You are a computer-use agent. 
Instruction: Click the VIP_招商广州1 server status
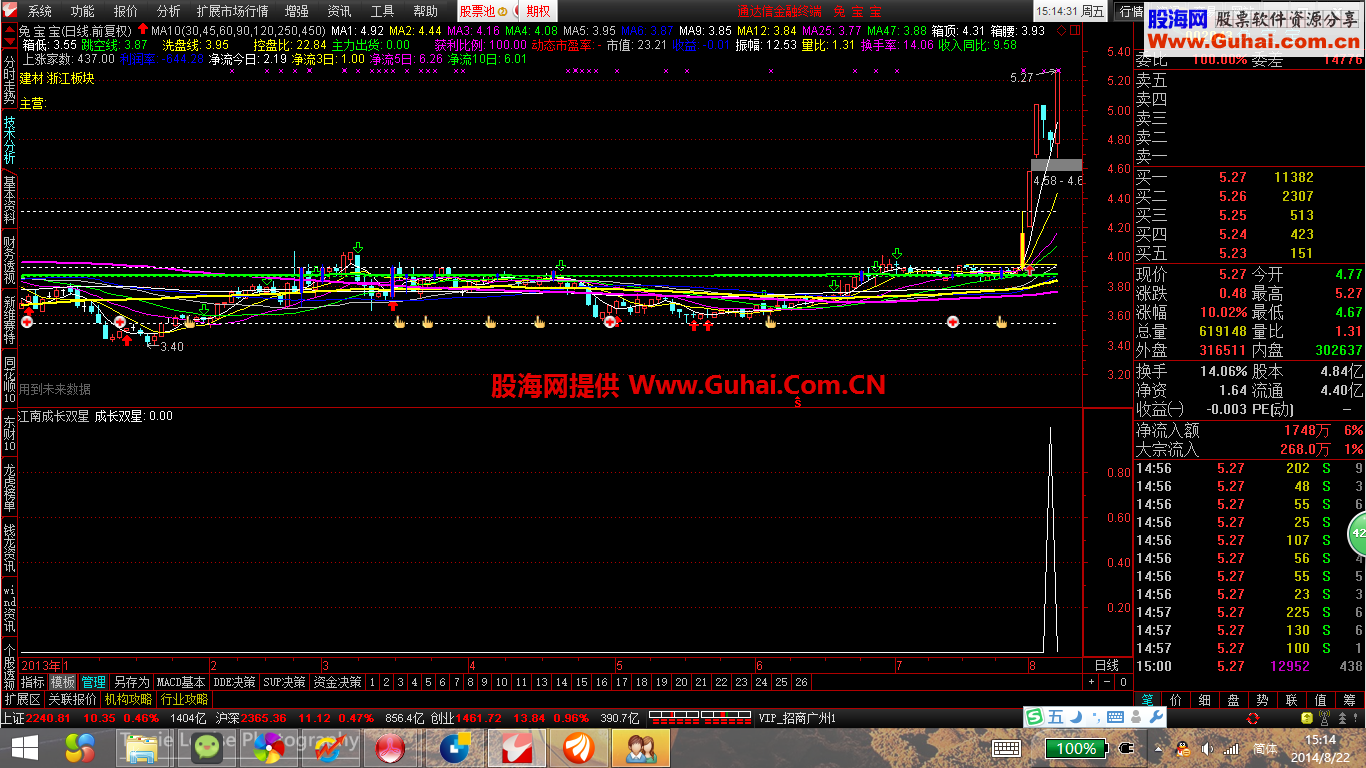pos(797,718)
